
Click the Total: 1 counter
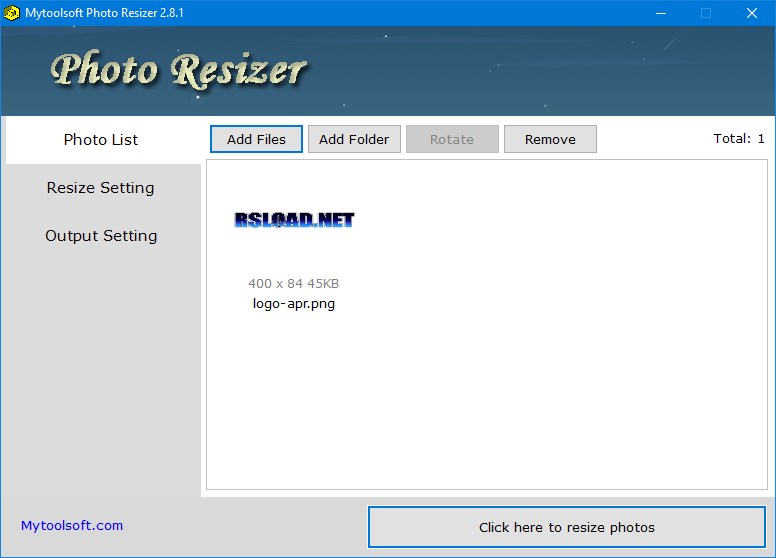point(739,139)
